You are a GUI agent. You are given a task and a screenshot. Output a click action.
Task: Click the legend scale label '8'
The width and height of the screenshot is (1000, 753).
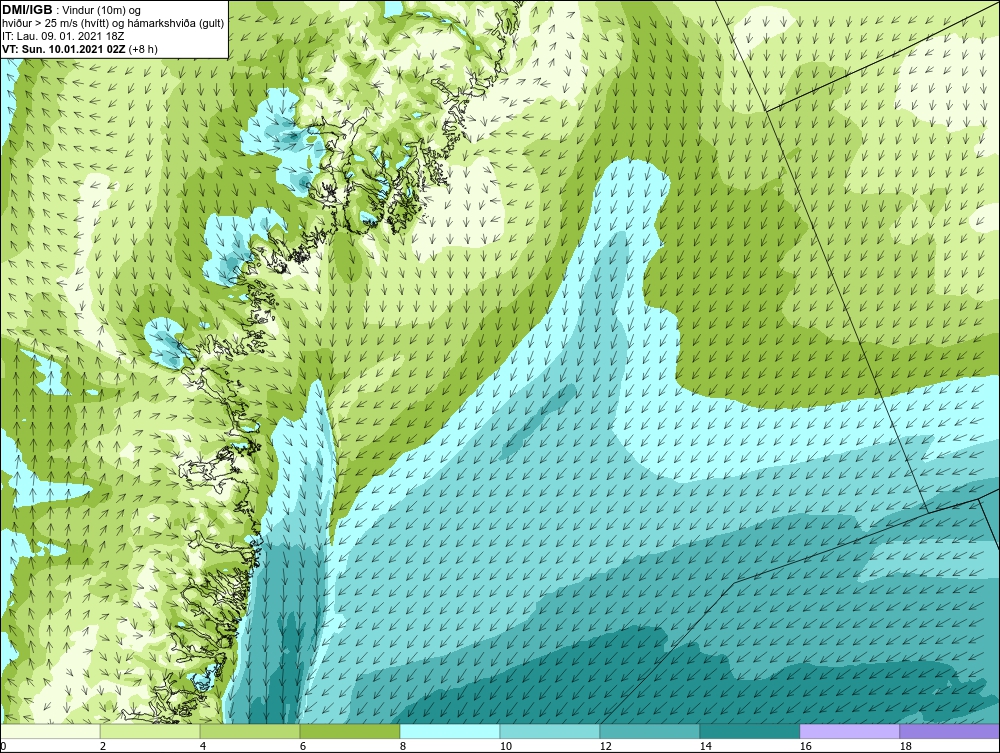point(402,746)
